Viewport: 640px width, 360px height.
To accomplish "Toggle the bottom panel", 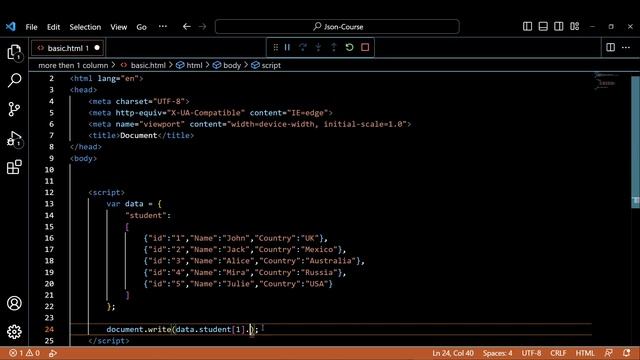I will coord(543,27).
